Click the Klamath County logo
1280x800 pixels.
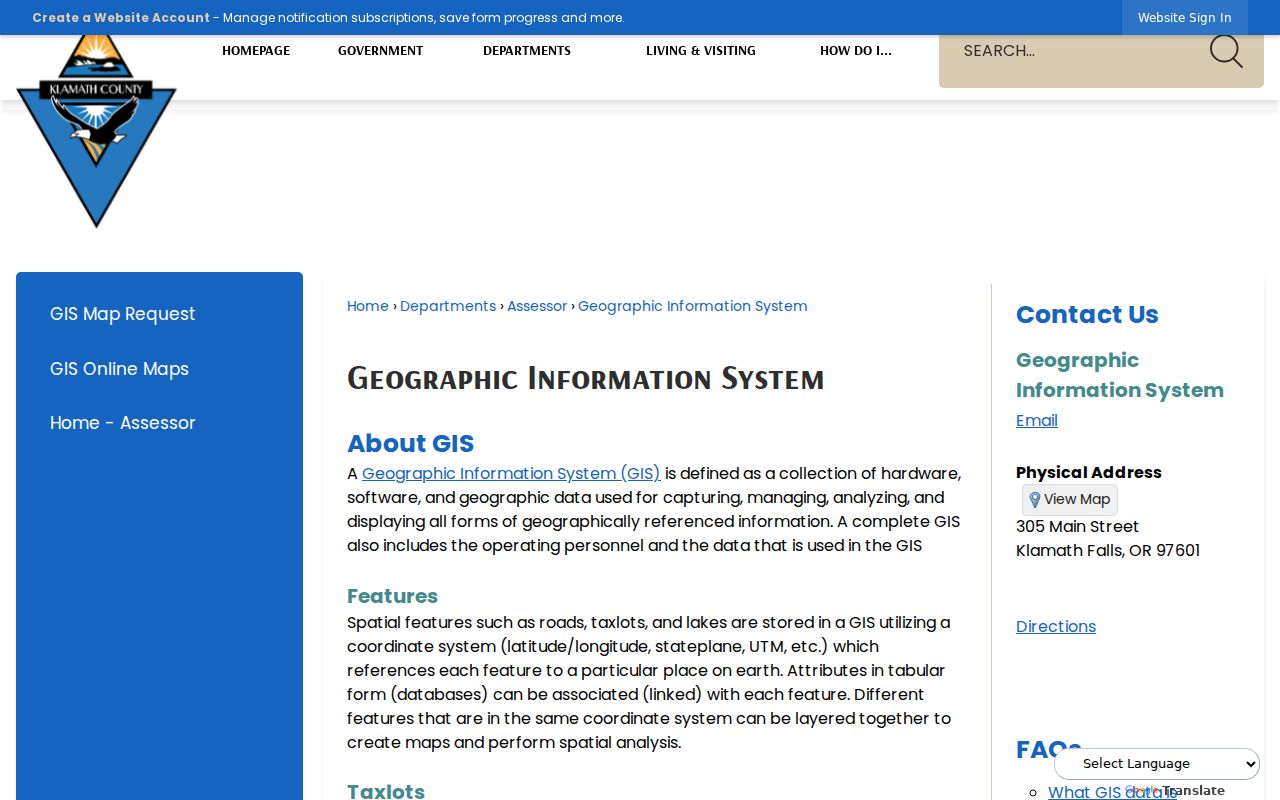tap(96, 130)
